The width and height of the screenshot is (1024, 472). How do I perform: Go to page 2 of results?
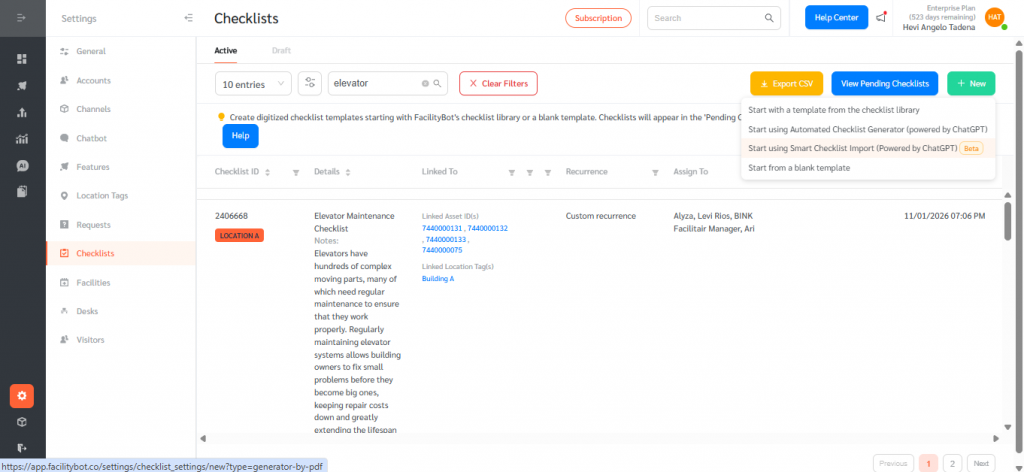coord(951,463)
